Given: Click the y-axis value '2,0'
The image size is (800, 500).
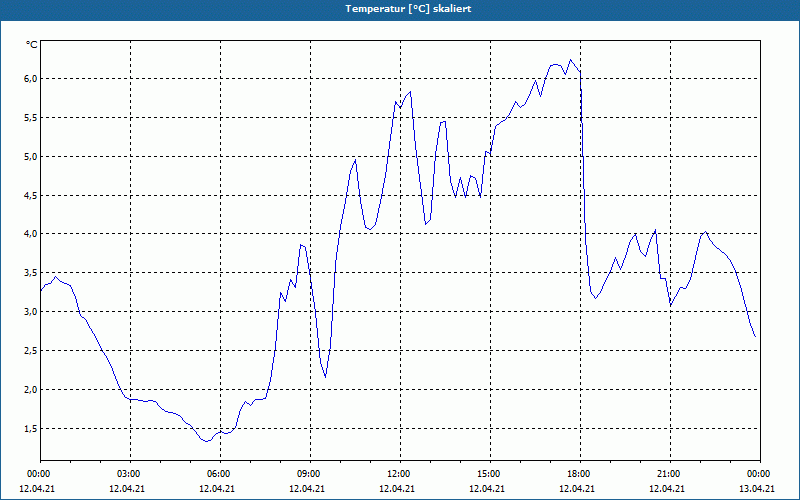Looking at the screenshot, I should 31,389.
